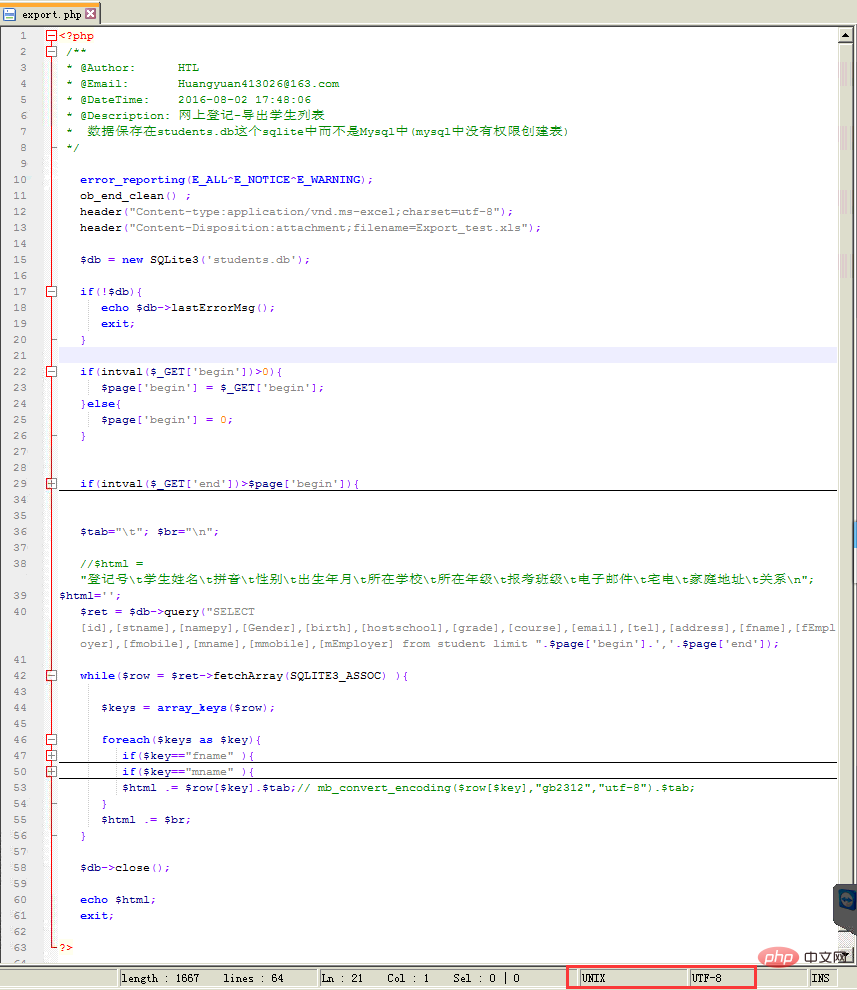Collapse the foreach block on line 46
The image size is (857, 990).
[52, 739]
